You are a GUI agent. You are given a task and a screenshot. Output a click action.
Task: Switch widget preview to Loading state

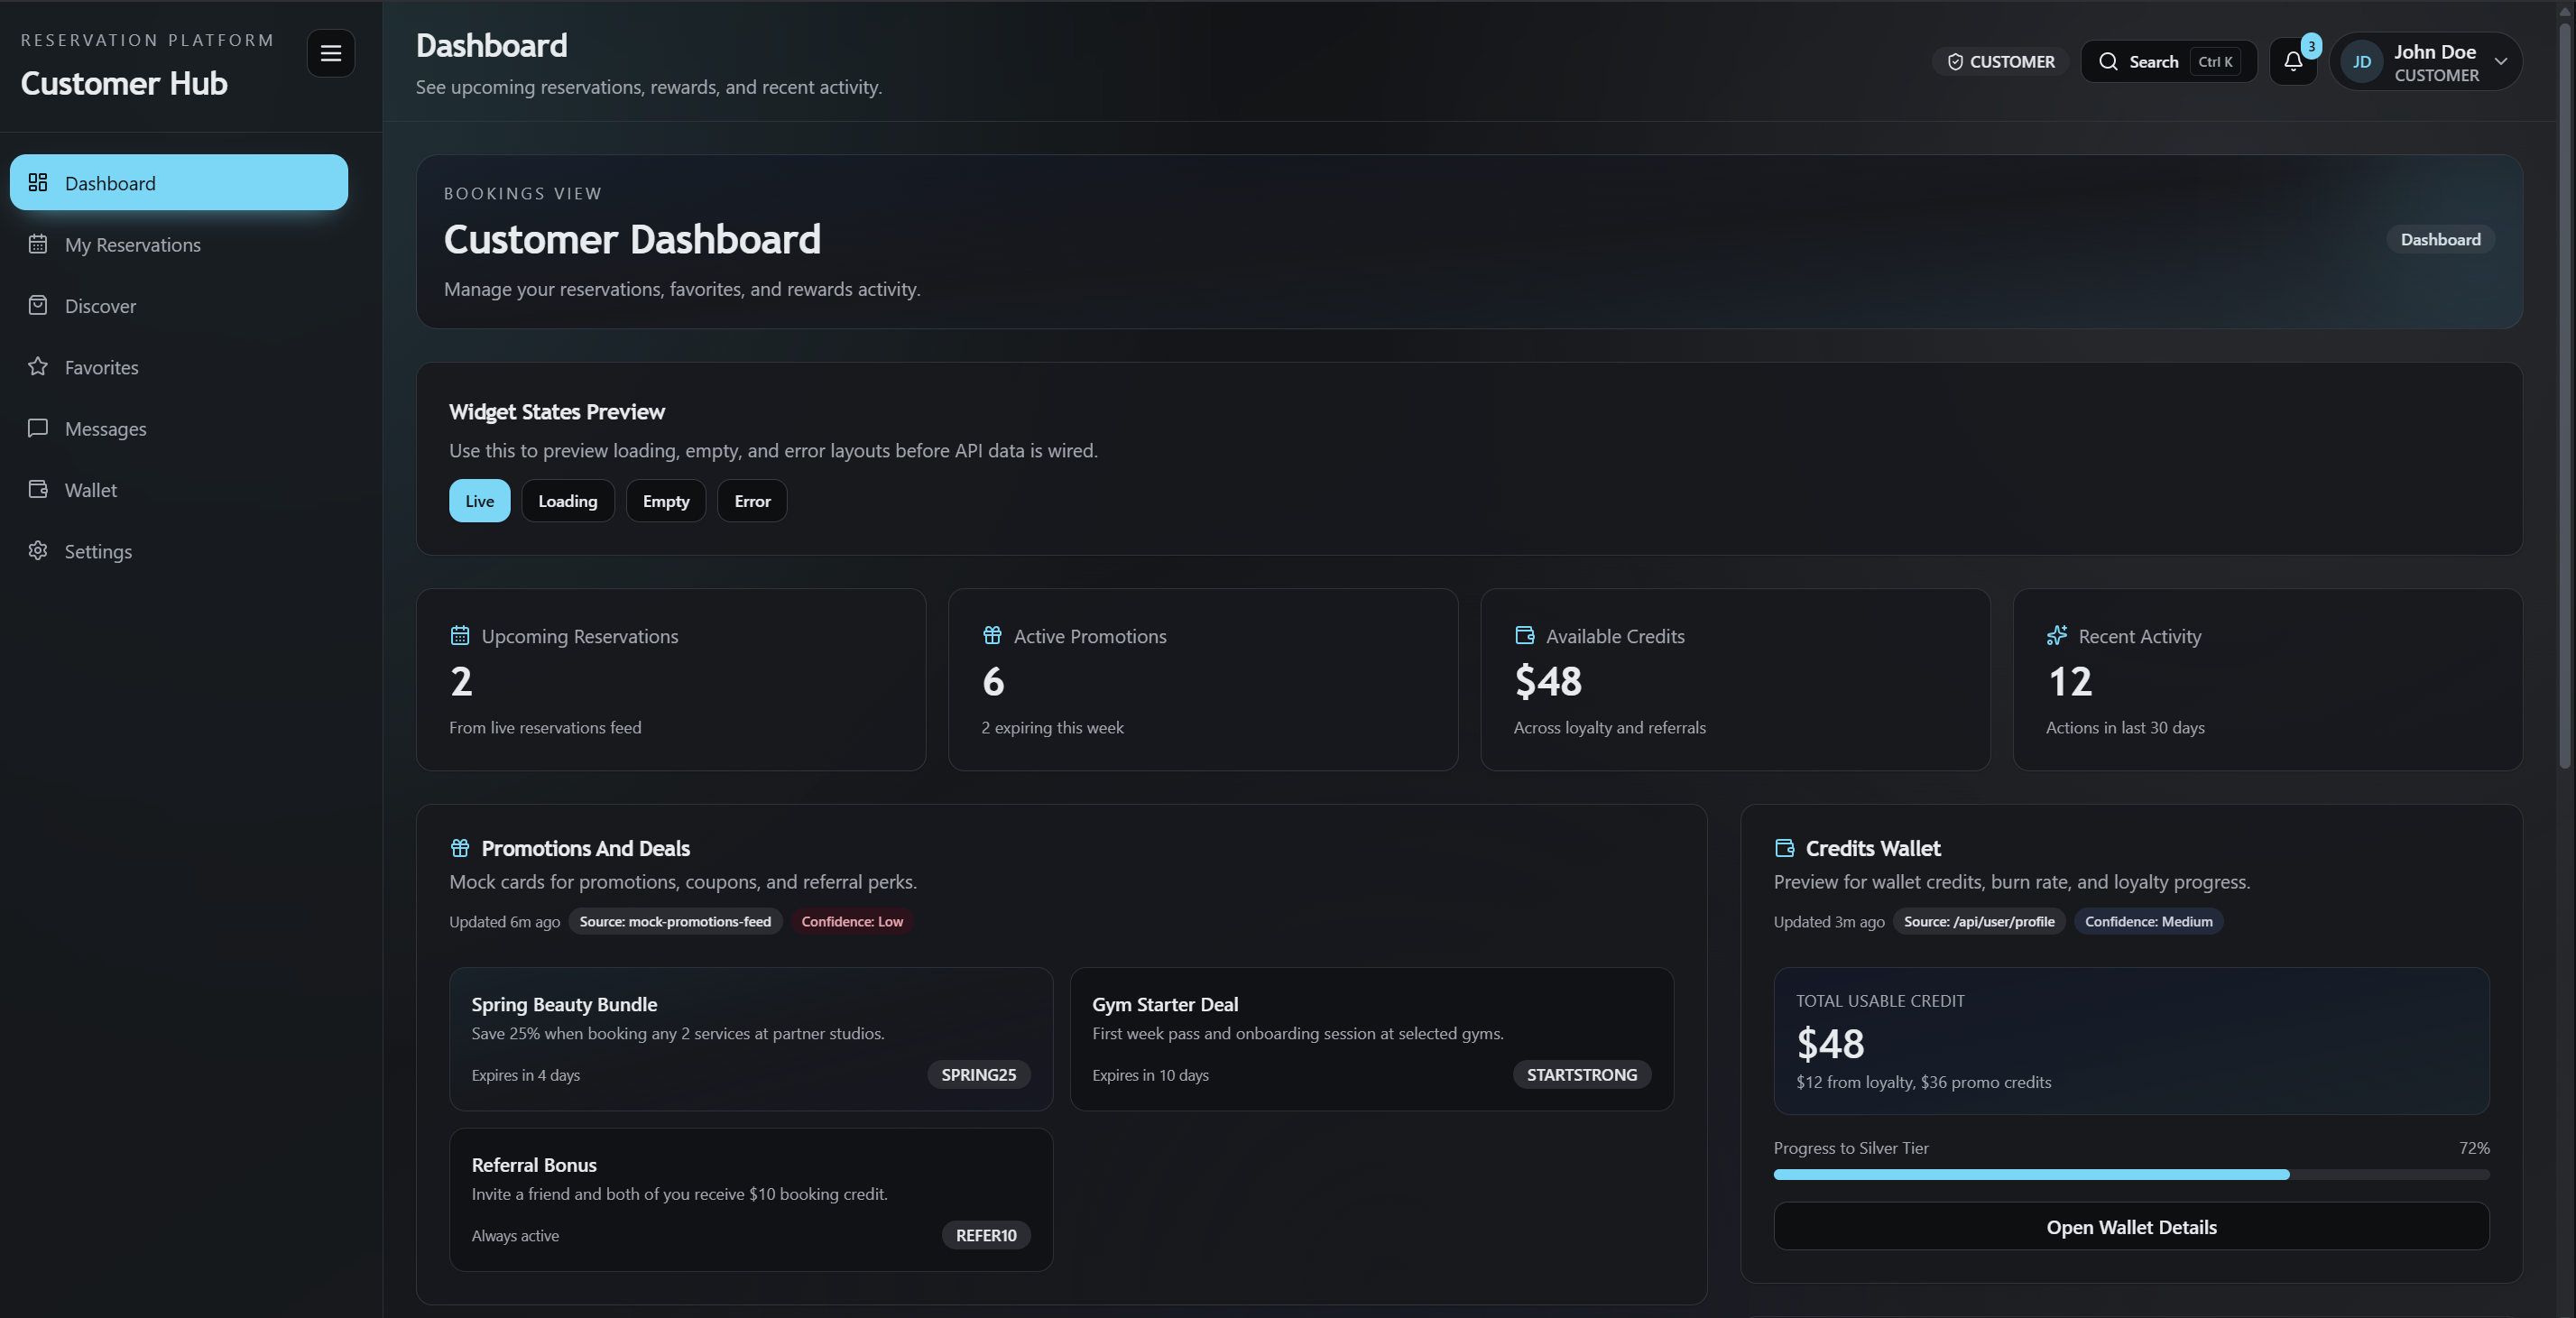tap(567, 500)
